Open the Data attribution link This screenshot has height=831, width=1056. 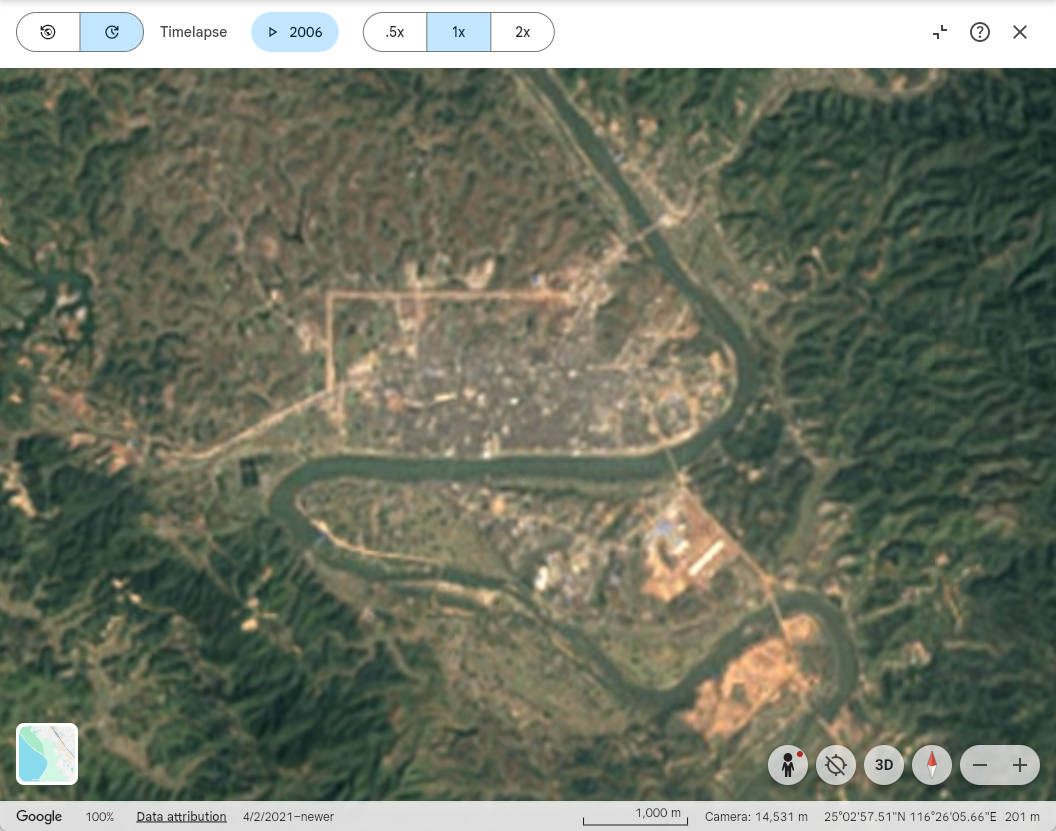(x=181, y=817)
